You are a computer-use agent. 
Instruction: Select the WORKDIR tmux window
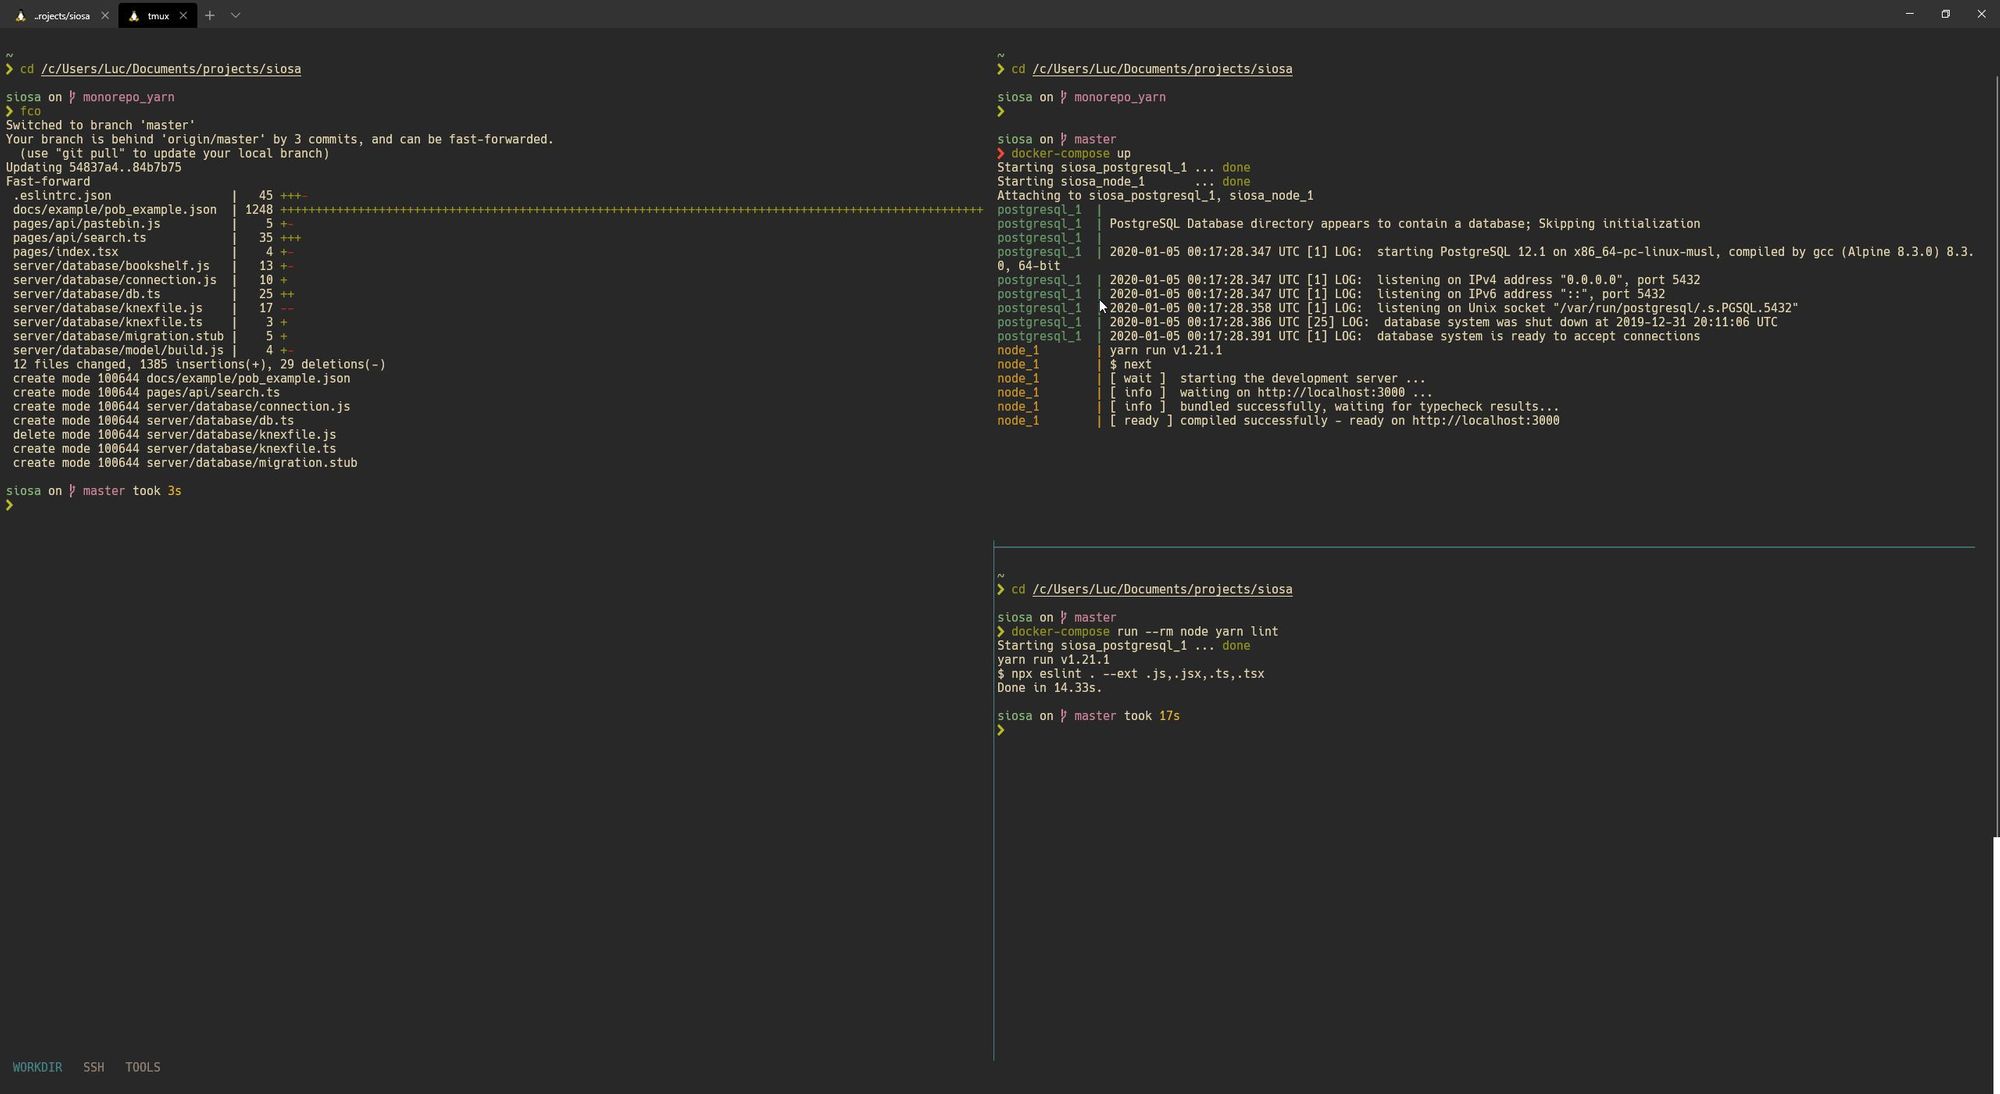(37, 1067)
